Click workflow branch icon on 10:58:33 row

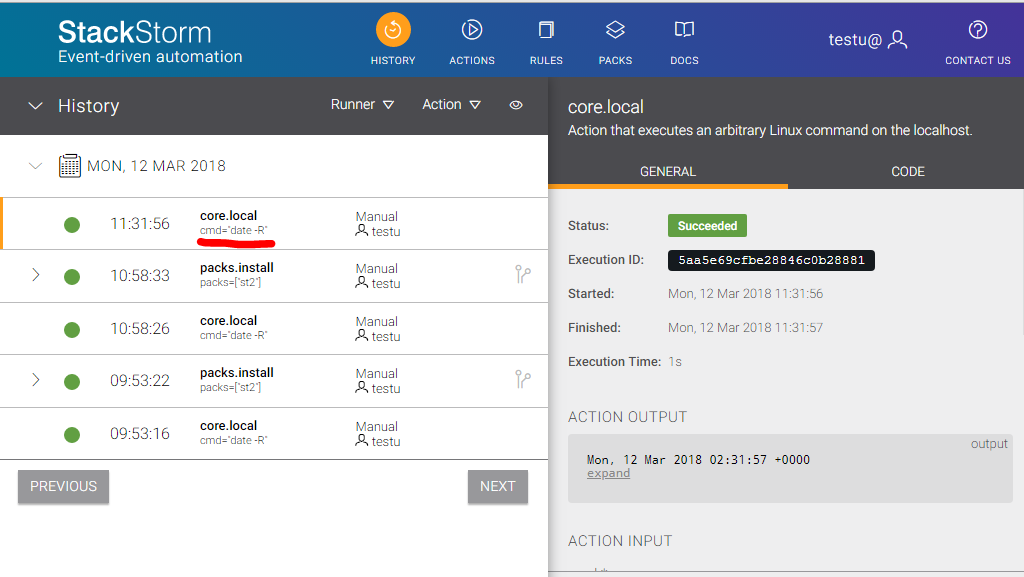[522, 274]
